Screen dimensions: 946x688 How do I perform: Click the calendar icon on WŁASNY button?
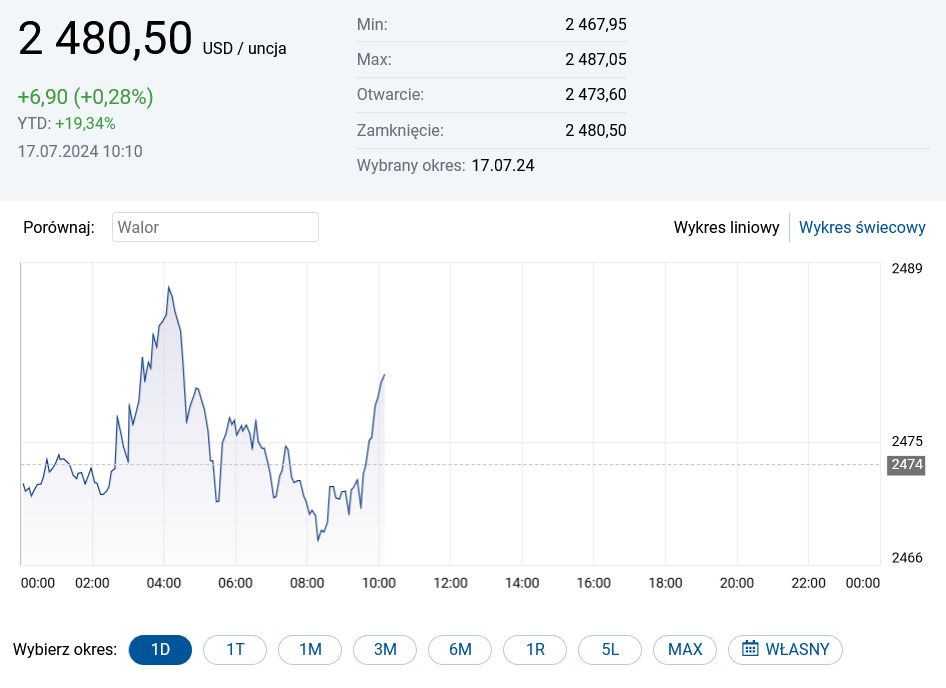[x=750, y=649]
